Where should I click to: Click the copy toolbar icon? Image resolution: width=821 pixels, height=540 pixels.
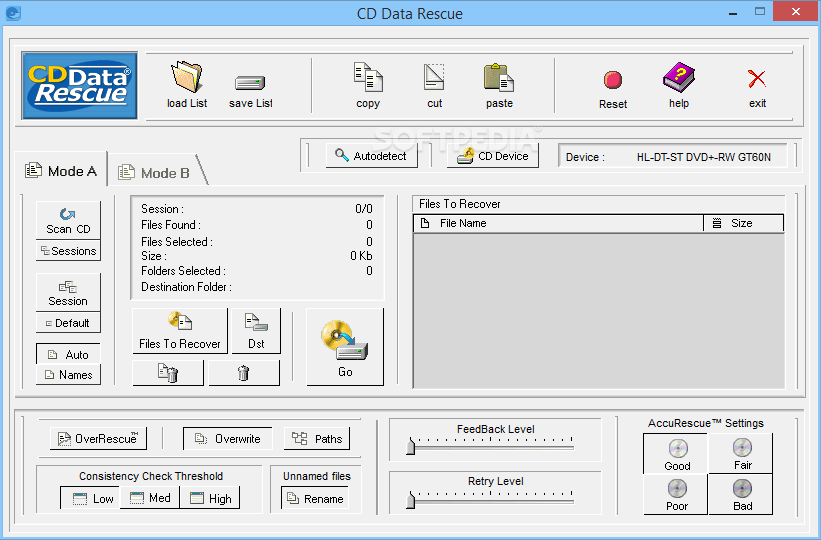coord(368,78)
